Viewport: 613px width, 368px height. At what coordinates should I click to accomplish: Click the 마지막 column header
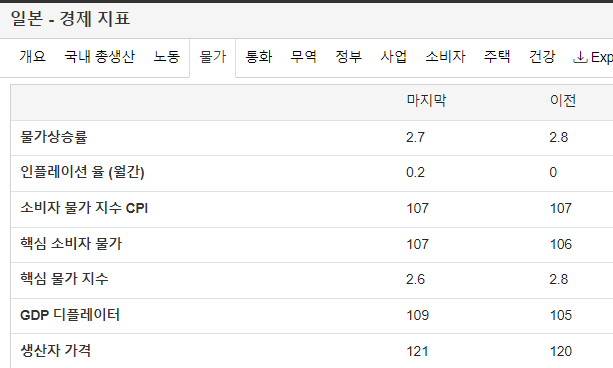(426, 101)
